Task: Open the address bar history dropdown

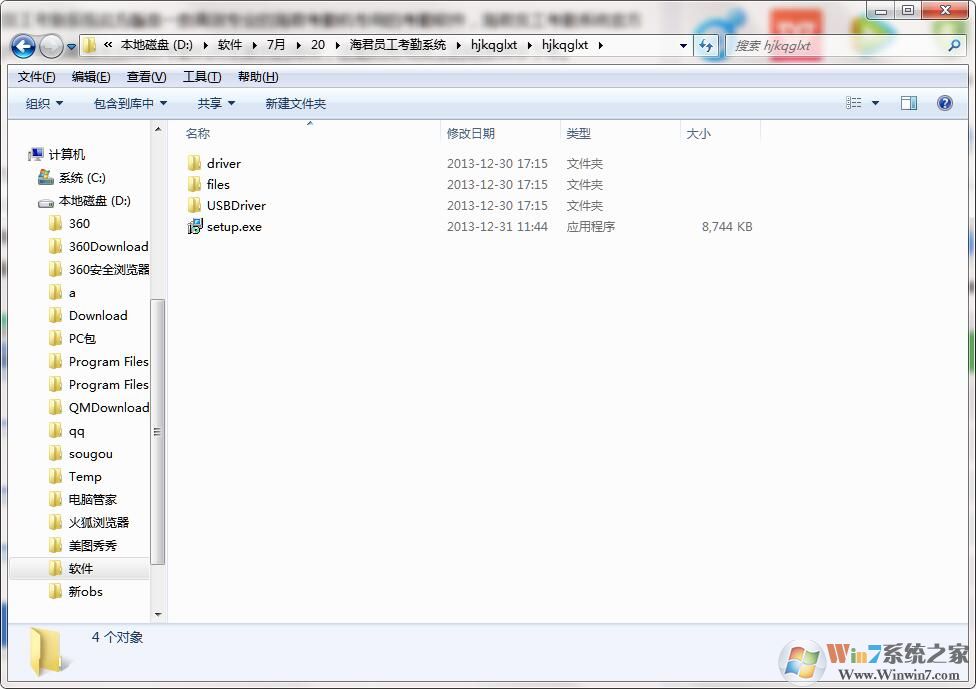Action: pos(683,45)
